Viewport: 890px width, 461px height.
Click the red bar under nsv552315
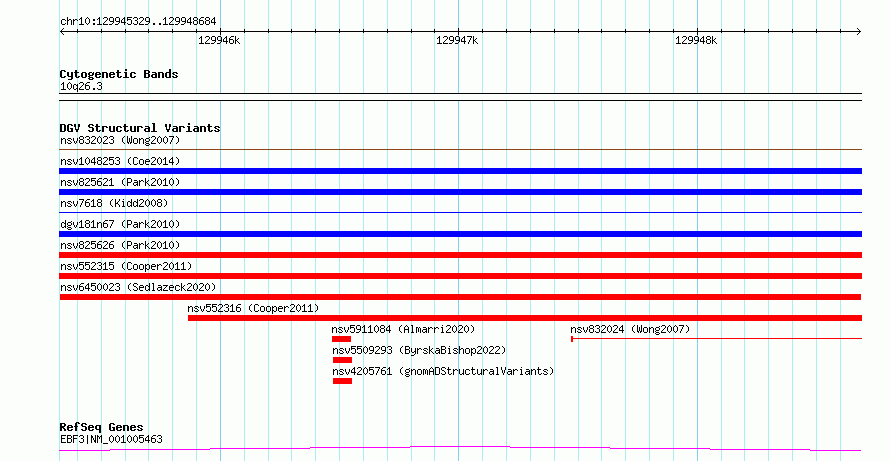click(460, 276)
